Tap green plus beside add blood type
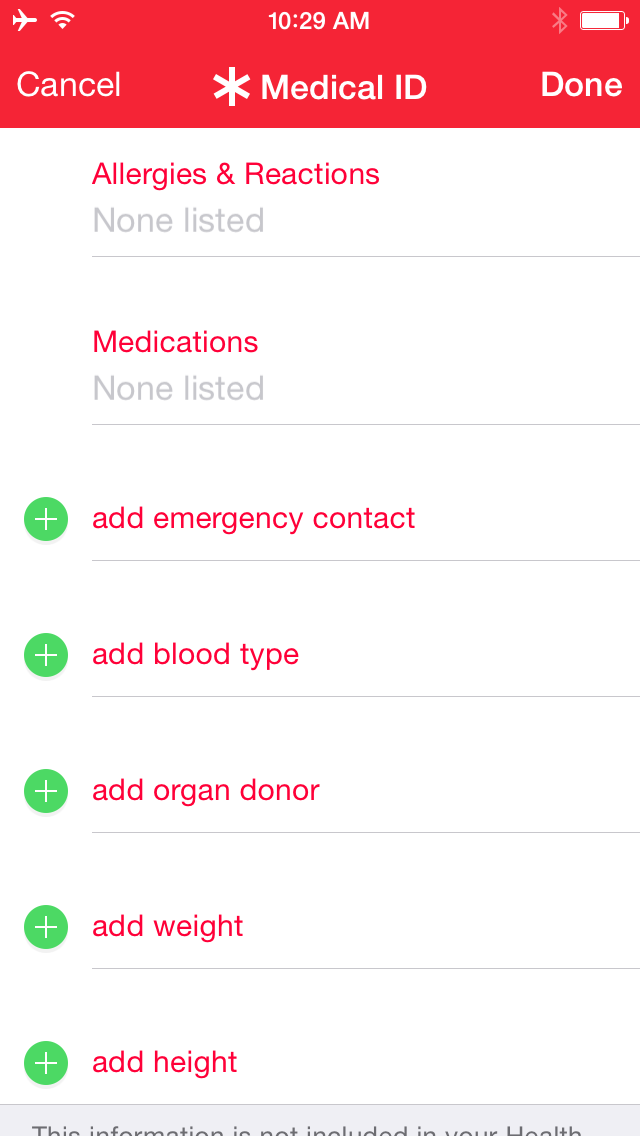The width and height of the screenshot is (640, 1136). (x=46, y=655)
